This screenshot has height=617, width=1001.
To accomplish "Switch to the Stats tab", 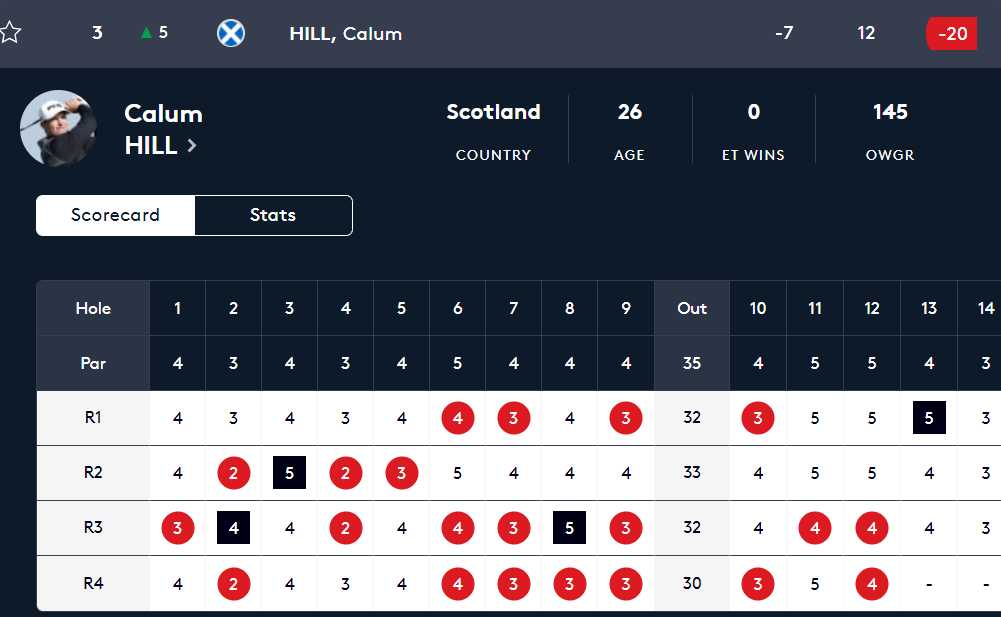I will 273,215.
